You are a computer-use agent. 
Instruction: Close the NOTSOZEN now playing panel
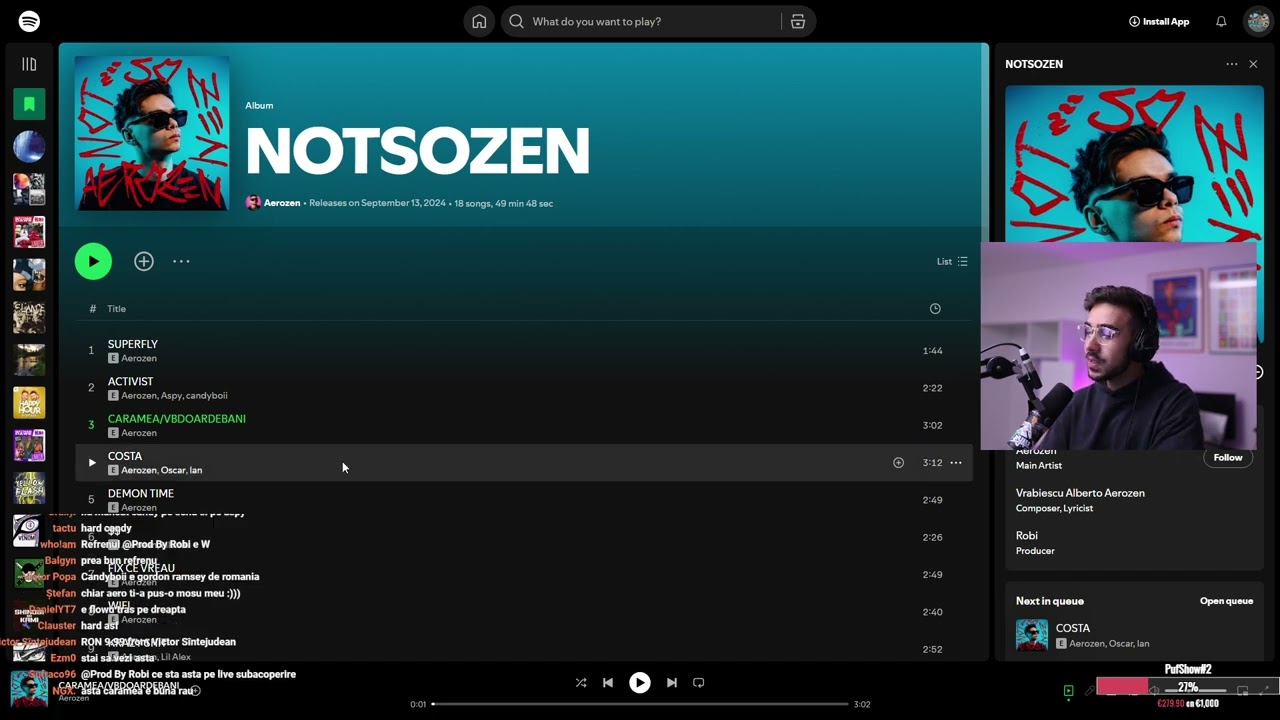coord(1253,64)
